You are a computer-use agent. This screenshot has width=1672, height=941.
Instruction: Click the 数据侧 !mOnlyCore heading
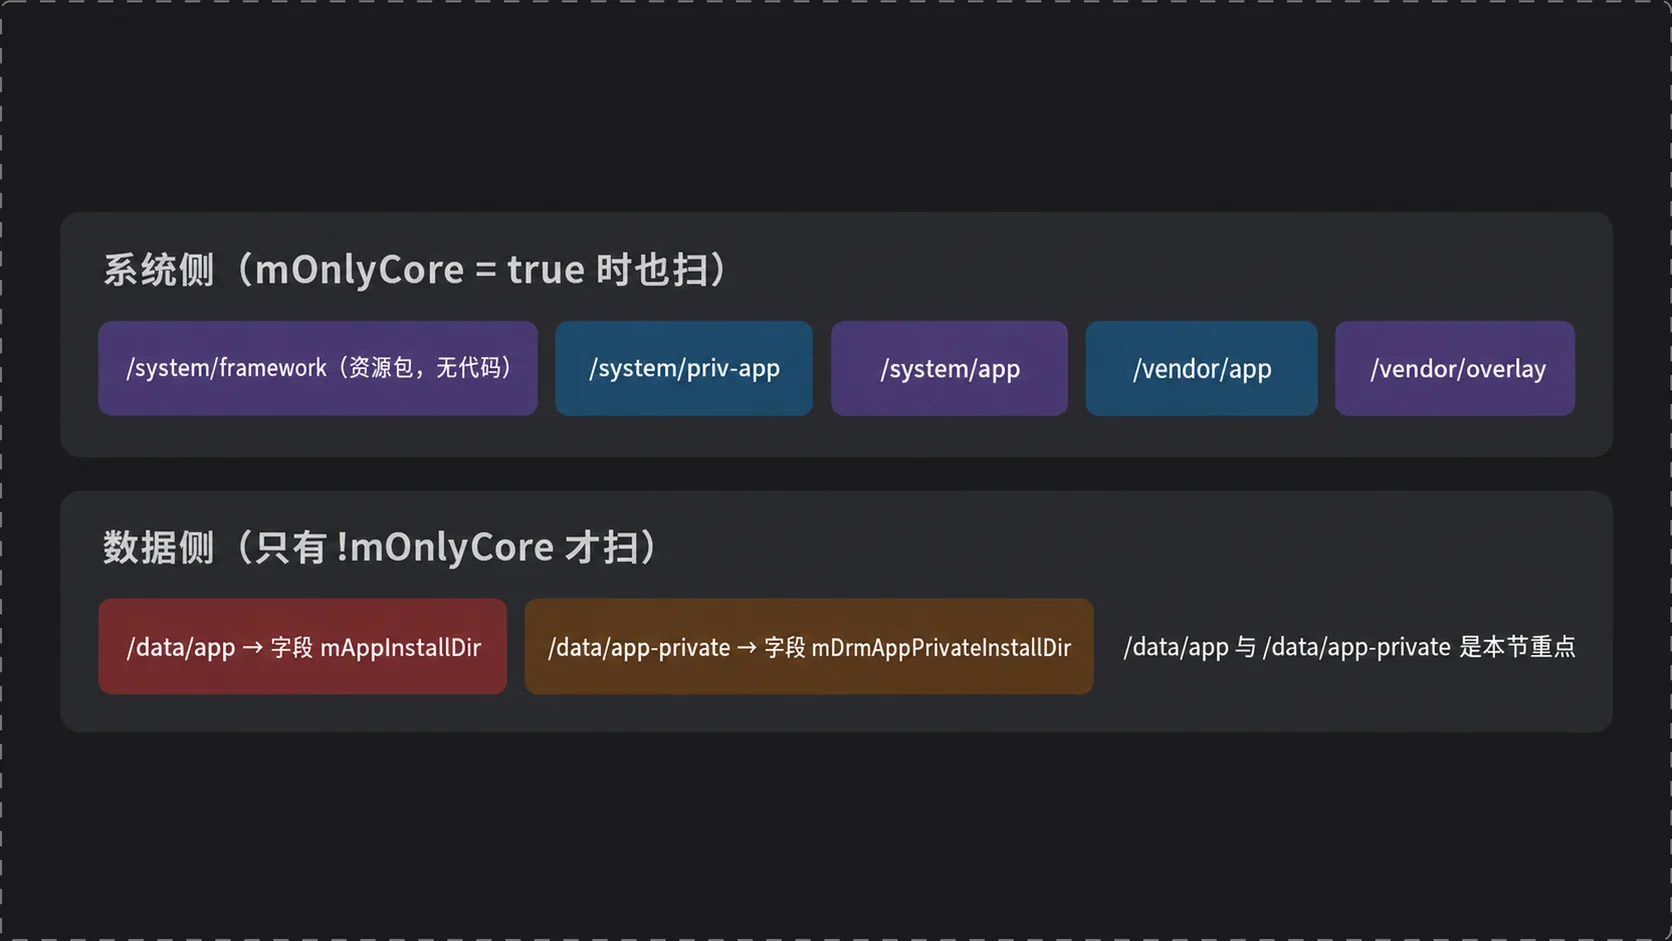[381, 547]
